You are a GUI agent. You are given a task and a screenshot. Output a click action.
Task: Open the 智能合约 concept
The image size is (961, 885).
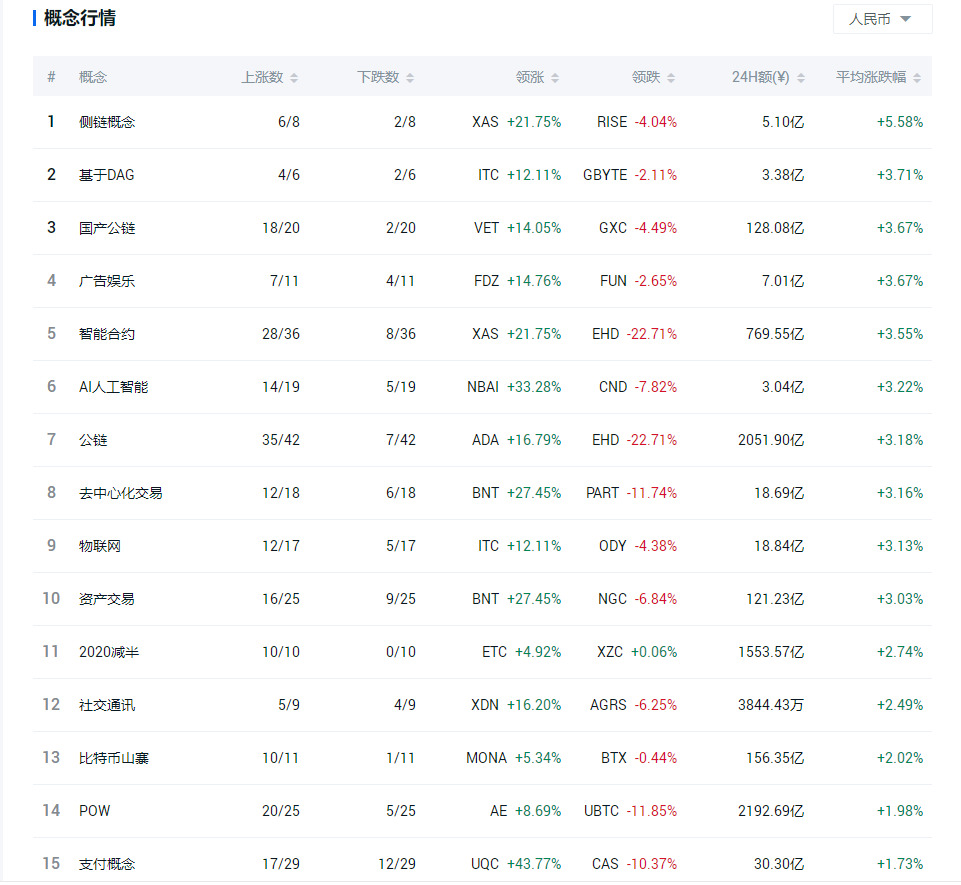tap(107, 334)
